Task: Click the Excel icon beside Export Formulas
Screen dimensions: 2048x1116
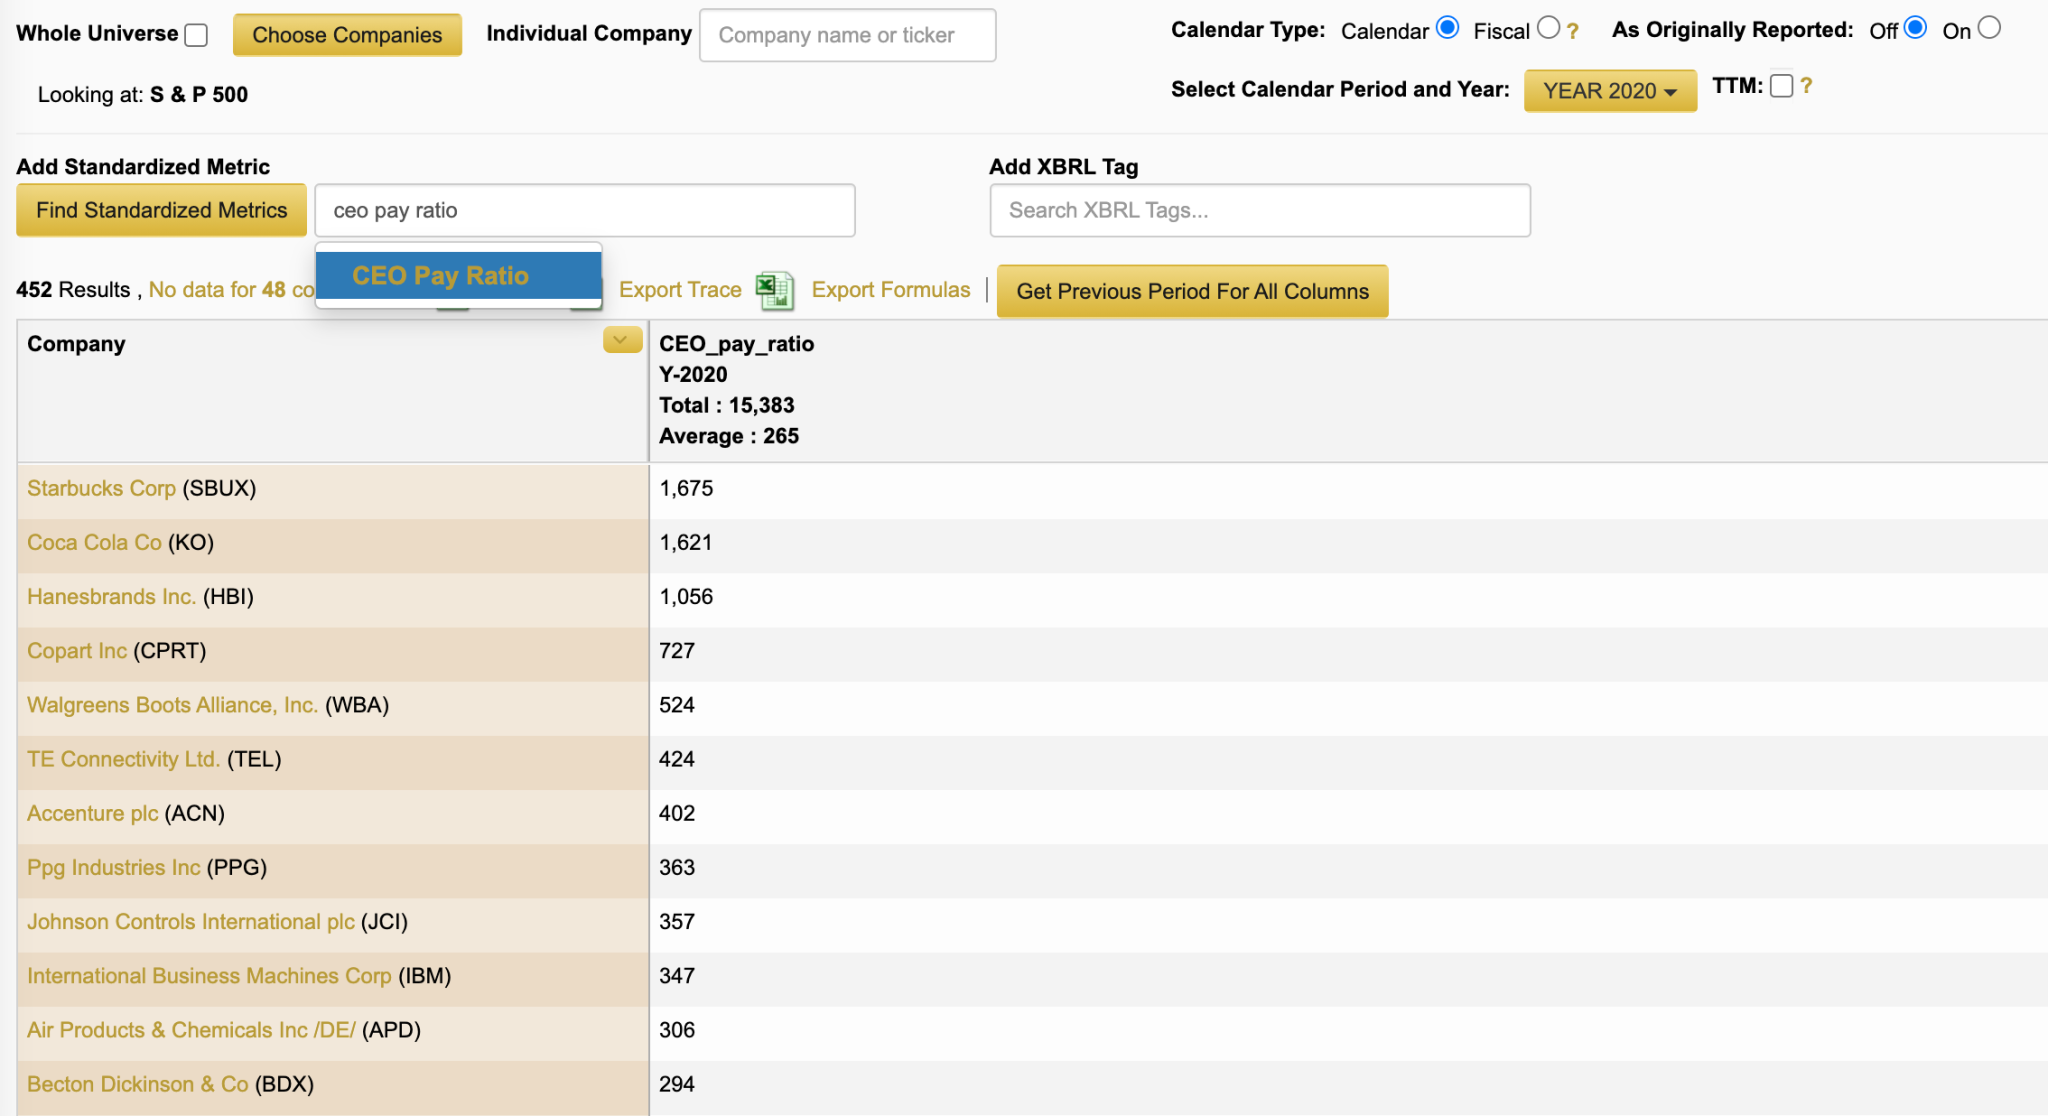Action: pyautogui.click(x=775, y=290)
